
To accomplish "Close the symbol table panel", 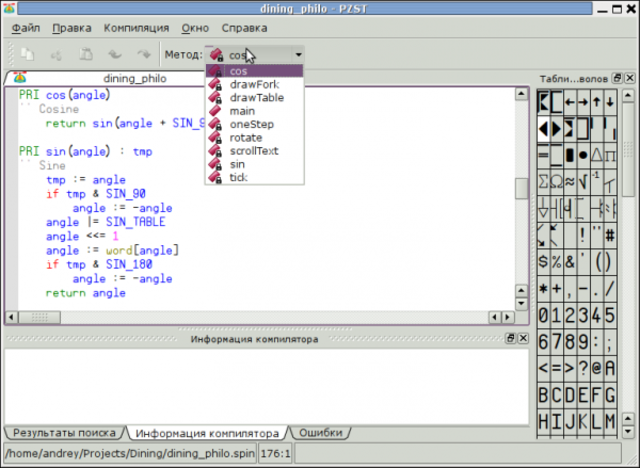I will pos(630,78).
